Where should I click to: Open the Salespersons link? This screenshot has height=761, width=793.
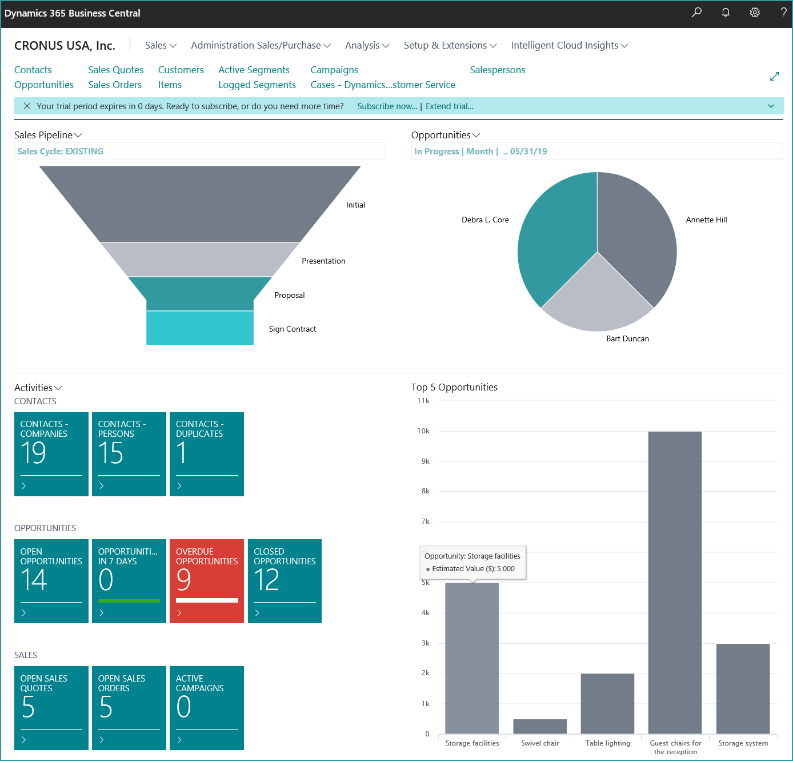click(498, 70)
